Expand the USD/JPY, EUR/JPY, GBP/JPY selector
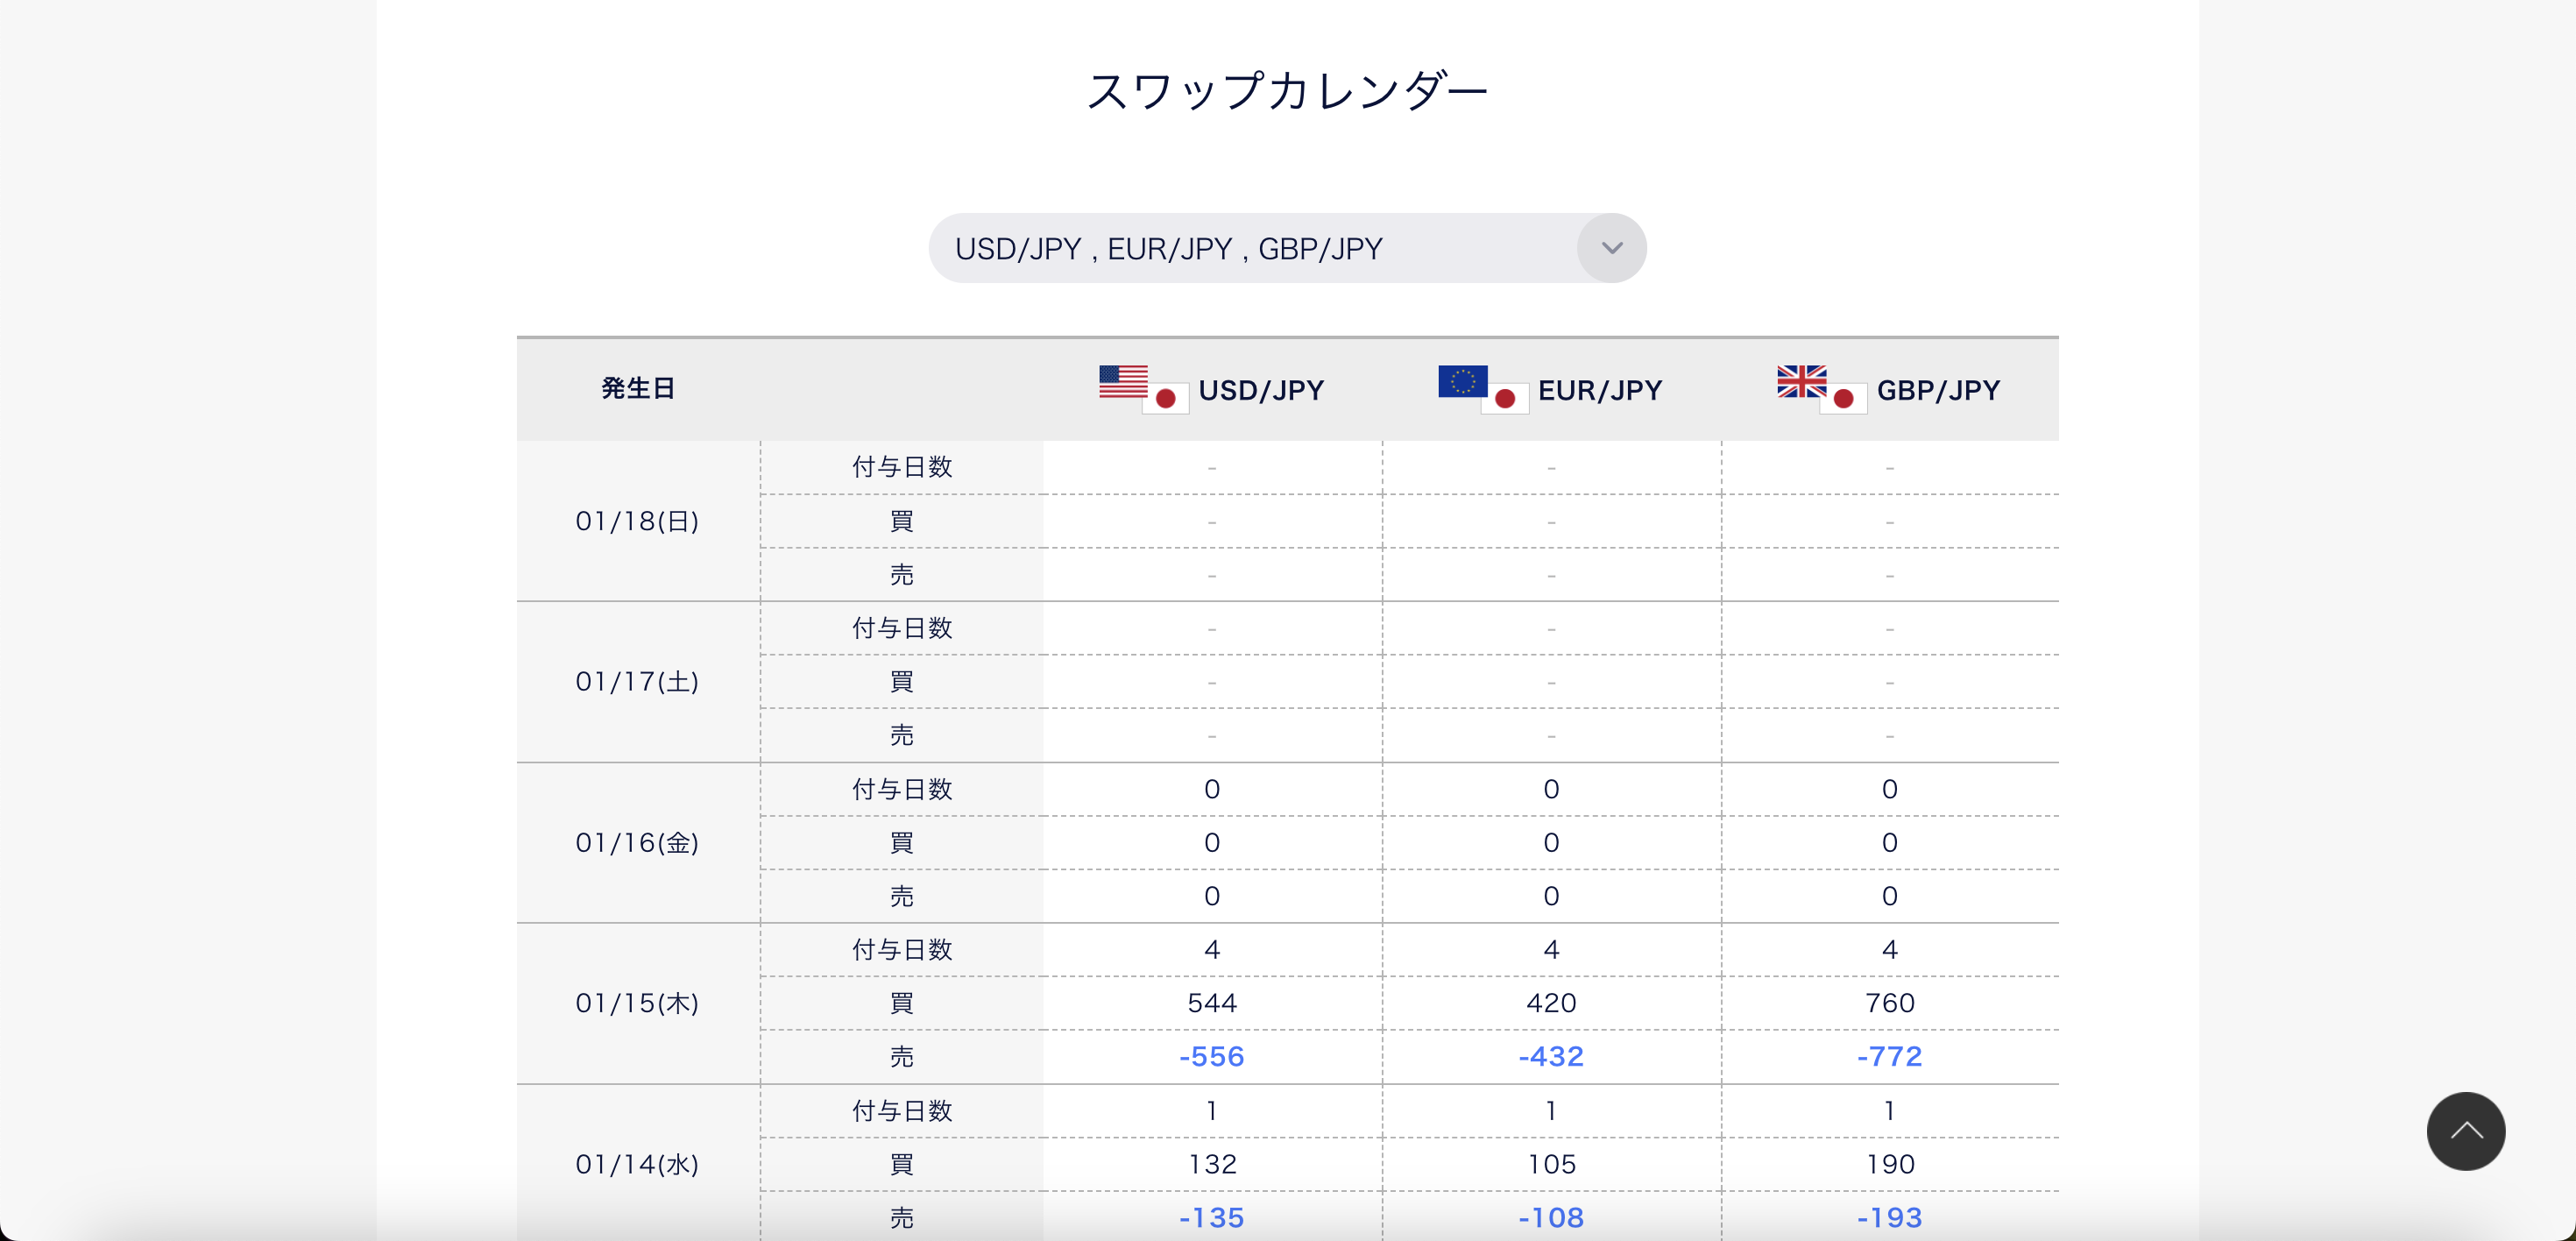 1250,248
